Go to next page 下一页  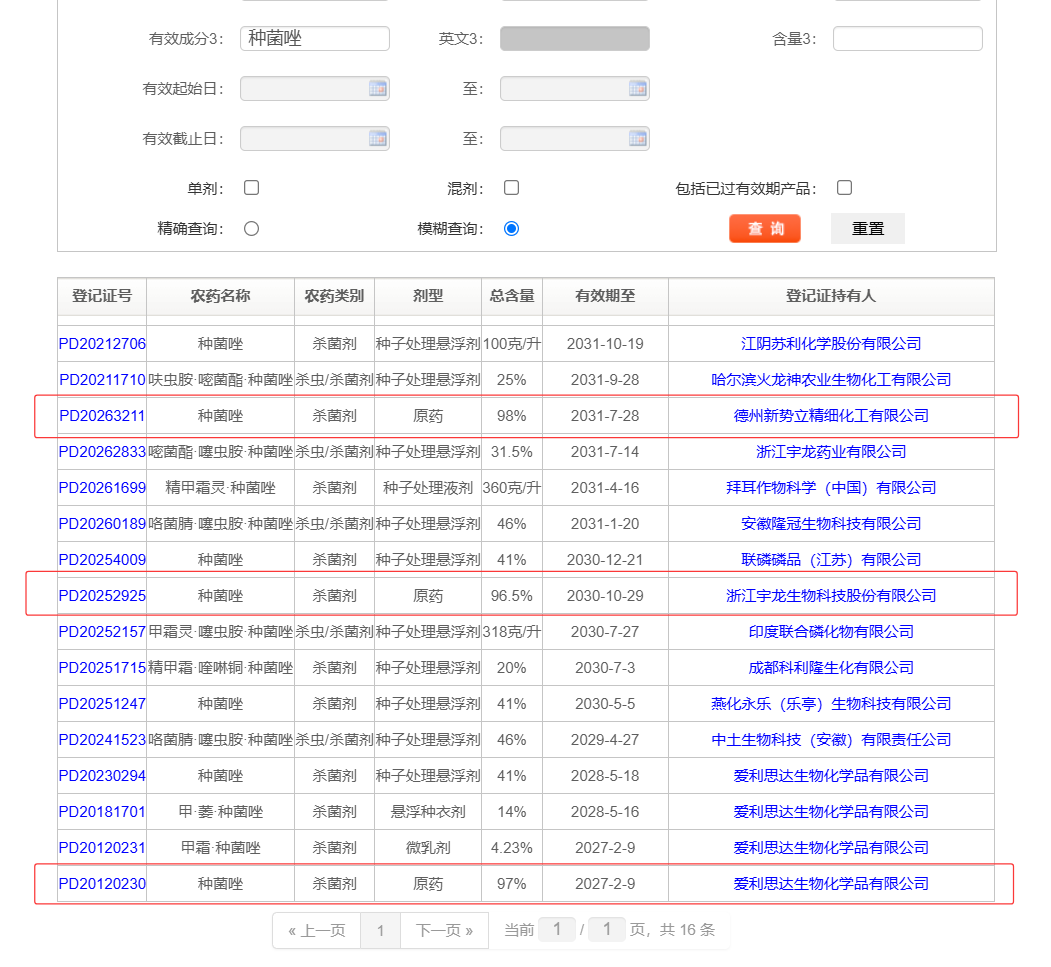[444, 931]
